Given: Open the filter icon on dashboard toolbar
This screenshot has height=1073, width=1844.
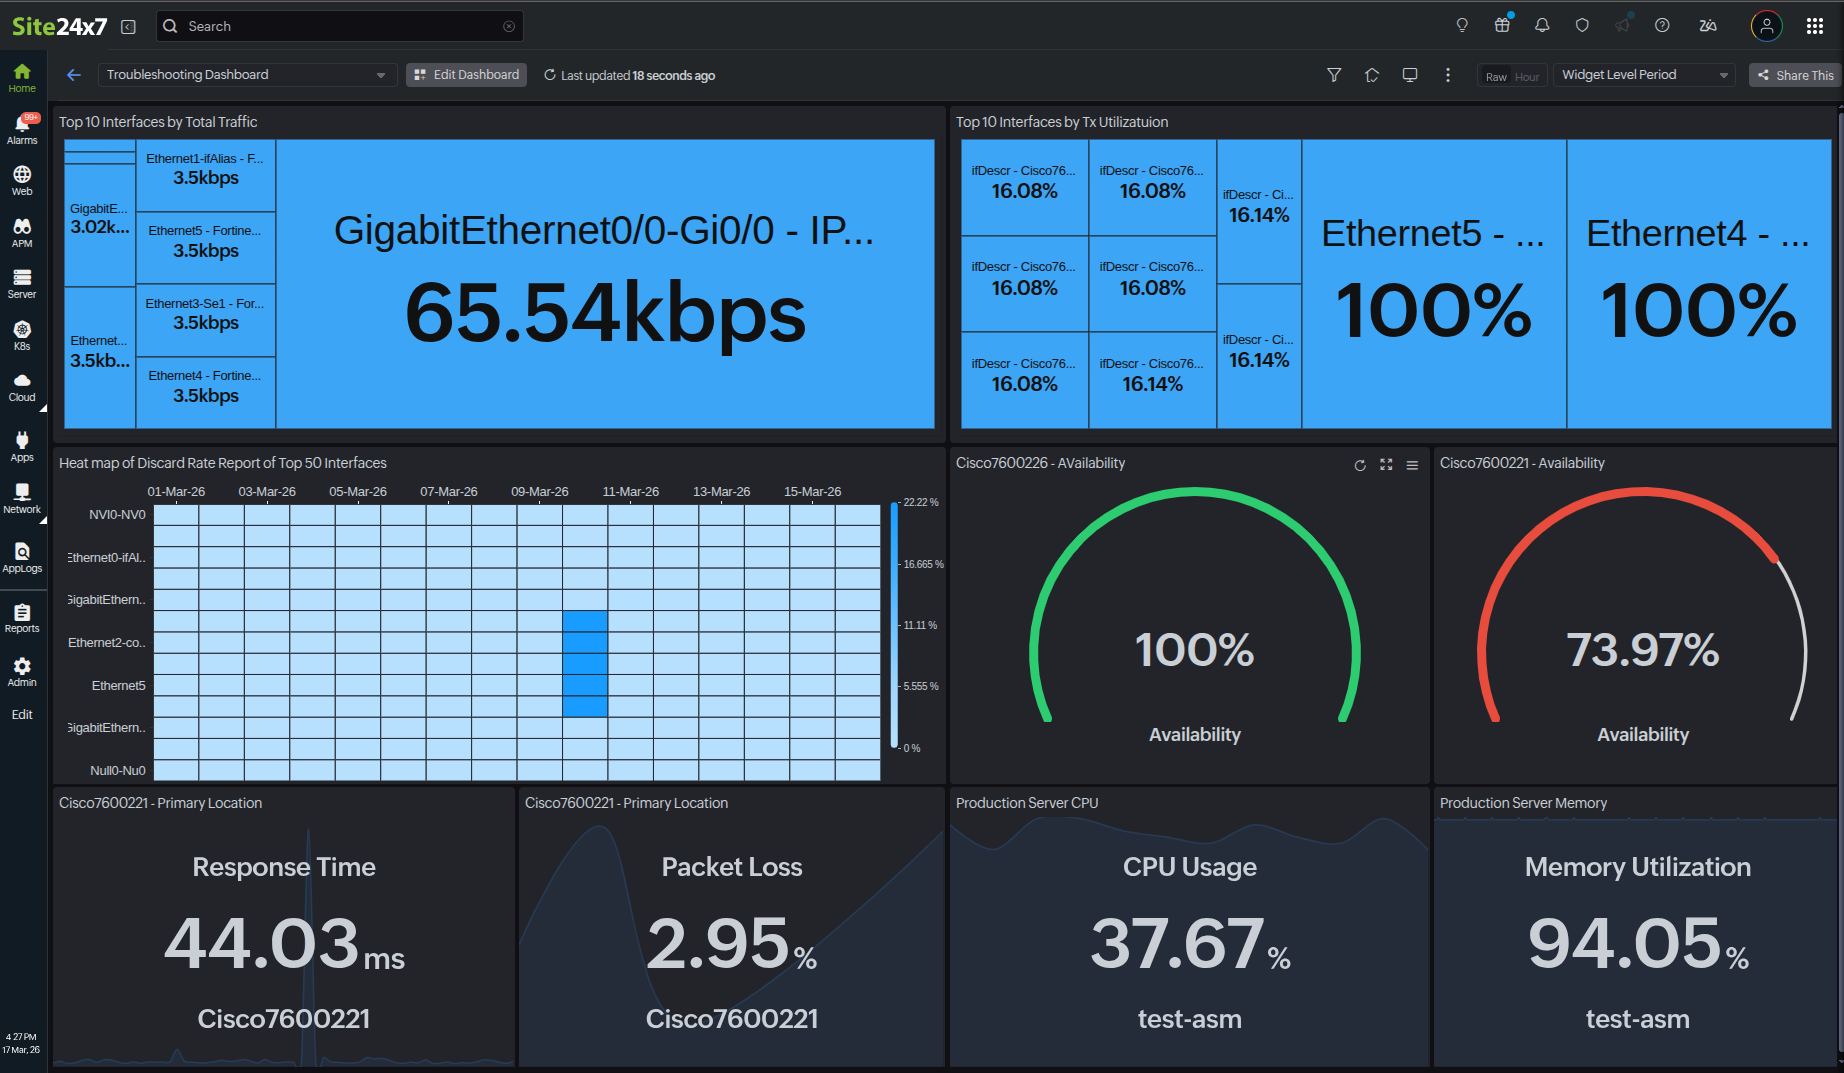Looking at the screenshot, I should point(1334,75).
